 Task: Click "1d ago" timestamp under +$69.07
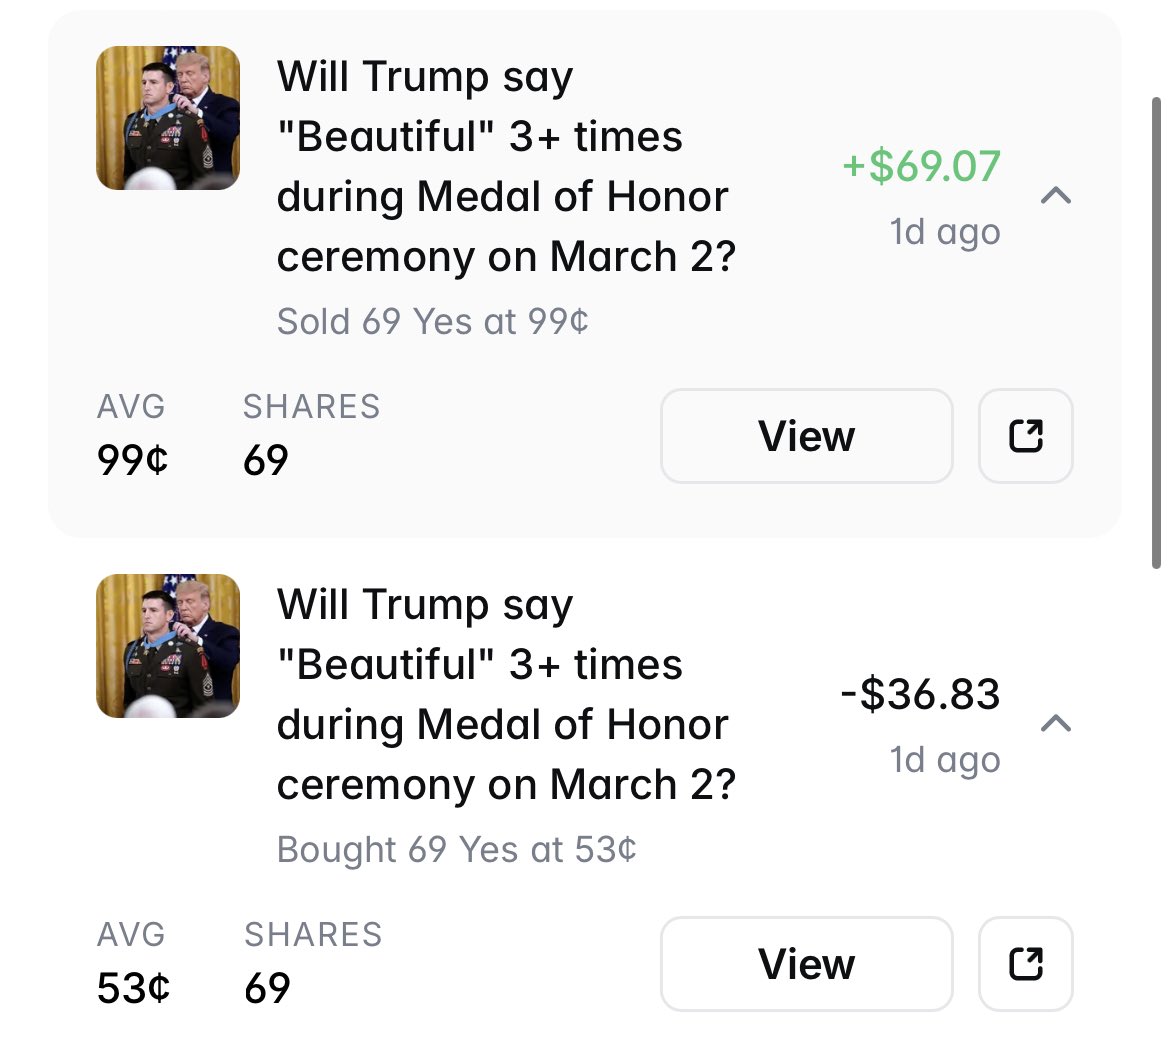click(944, 232)
